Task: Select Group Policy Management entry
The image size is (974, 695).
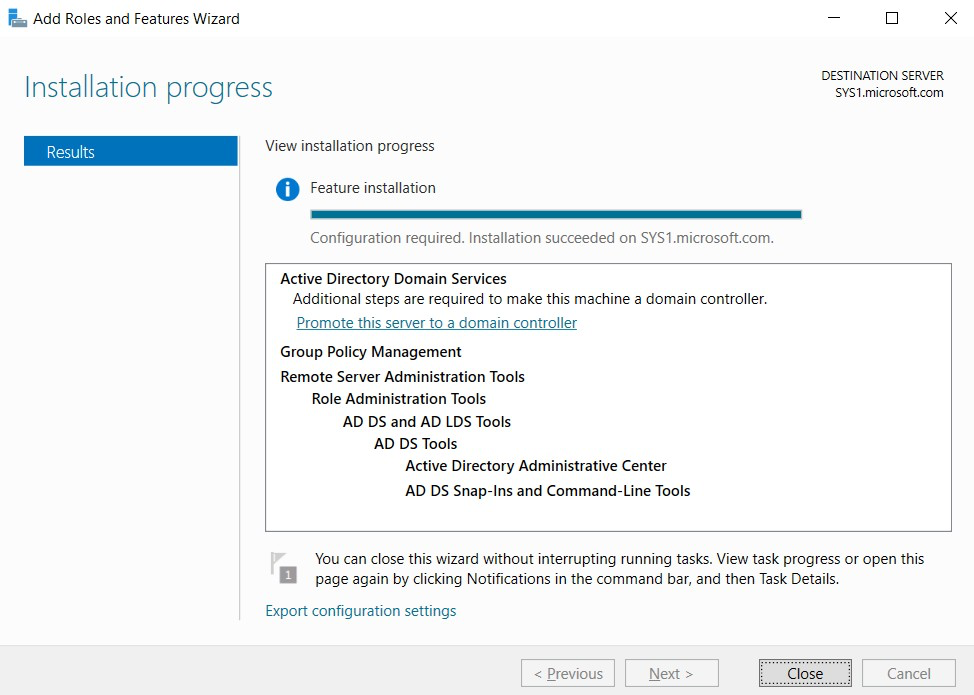Action: click(x=371, y=352)
